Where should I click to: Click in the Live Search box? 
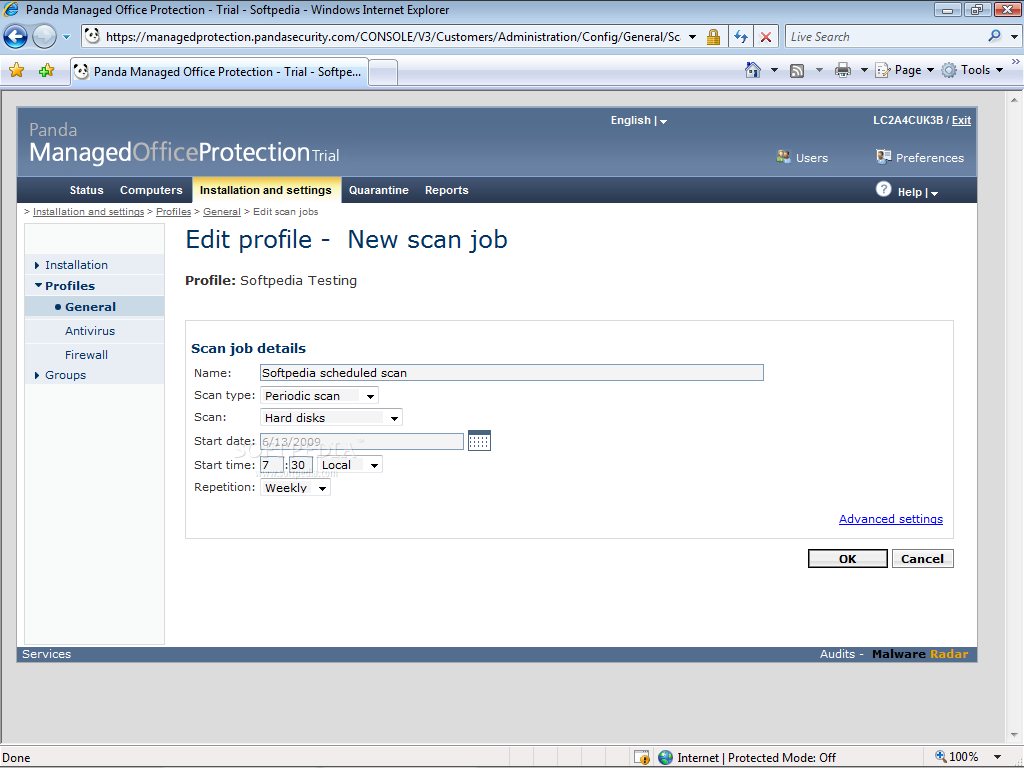coord(885,37)
